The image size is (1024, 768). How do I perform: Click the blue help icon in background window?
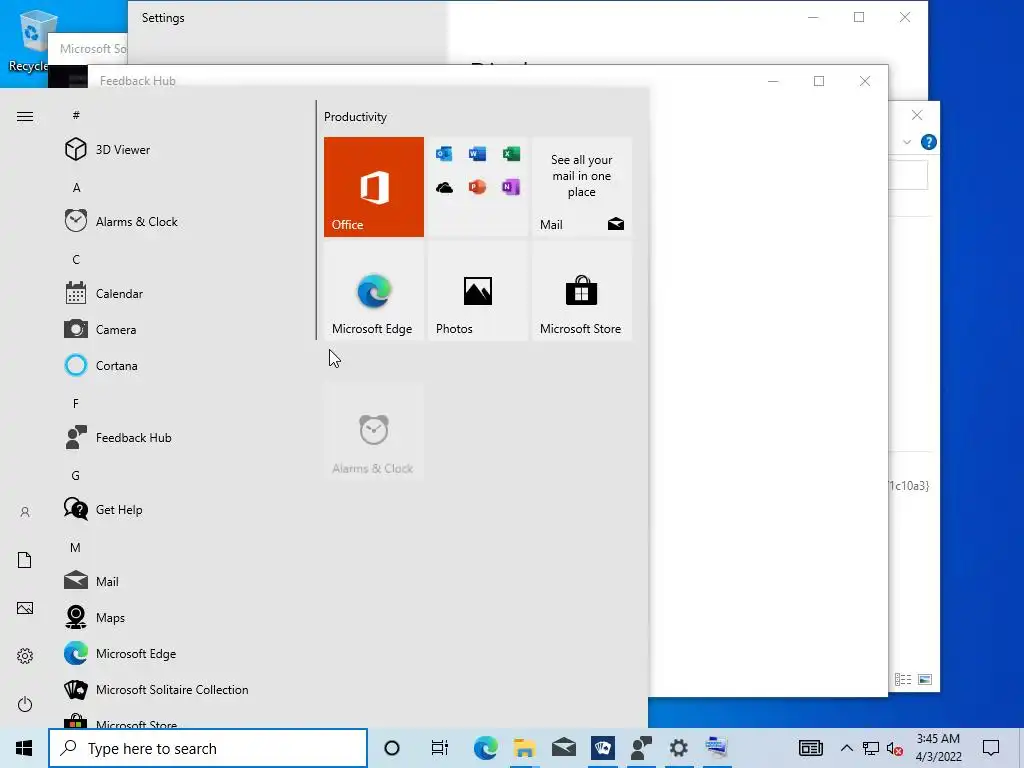pos(928,142)
